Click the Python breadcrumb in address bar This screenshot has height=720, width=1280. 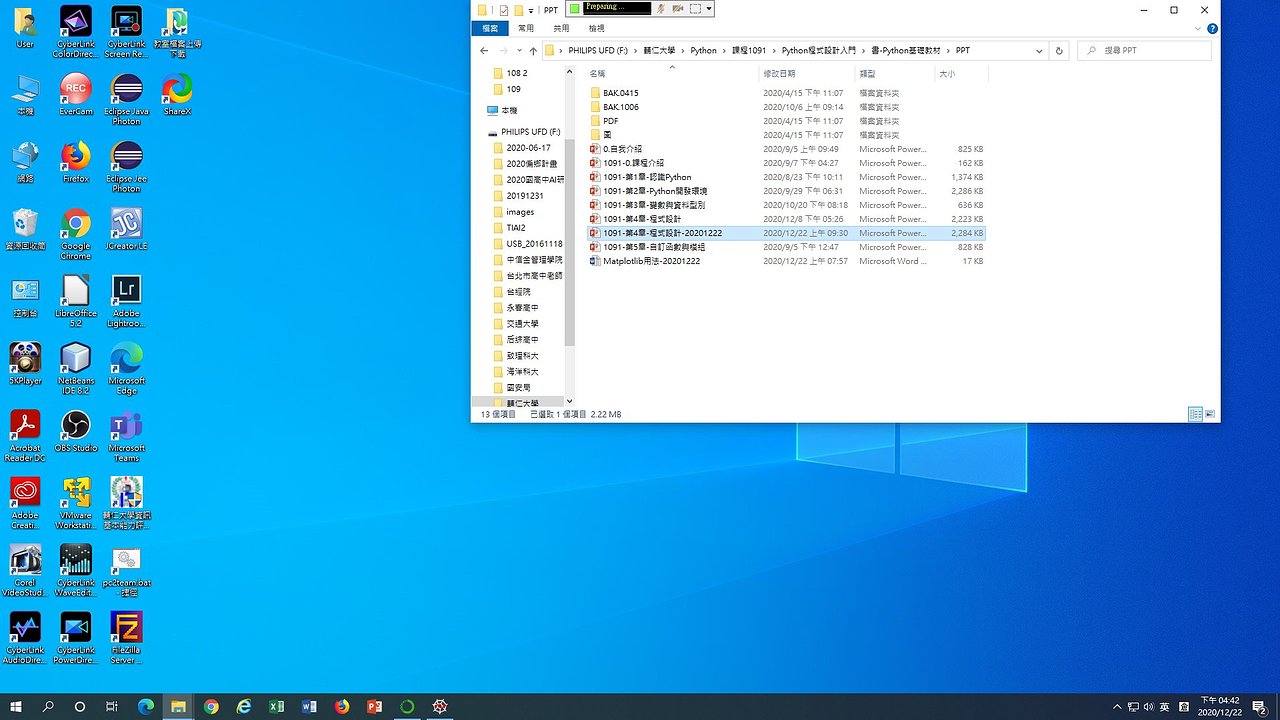[703, 50]
